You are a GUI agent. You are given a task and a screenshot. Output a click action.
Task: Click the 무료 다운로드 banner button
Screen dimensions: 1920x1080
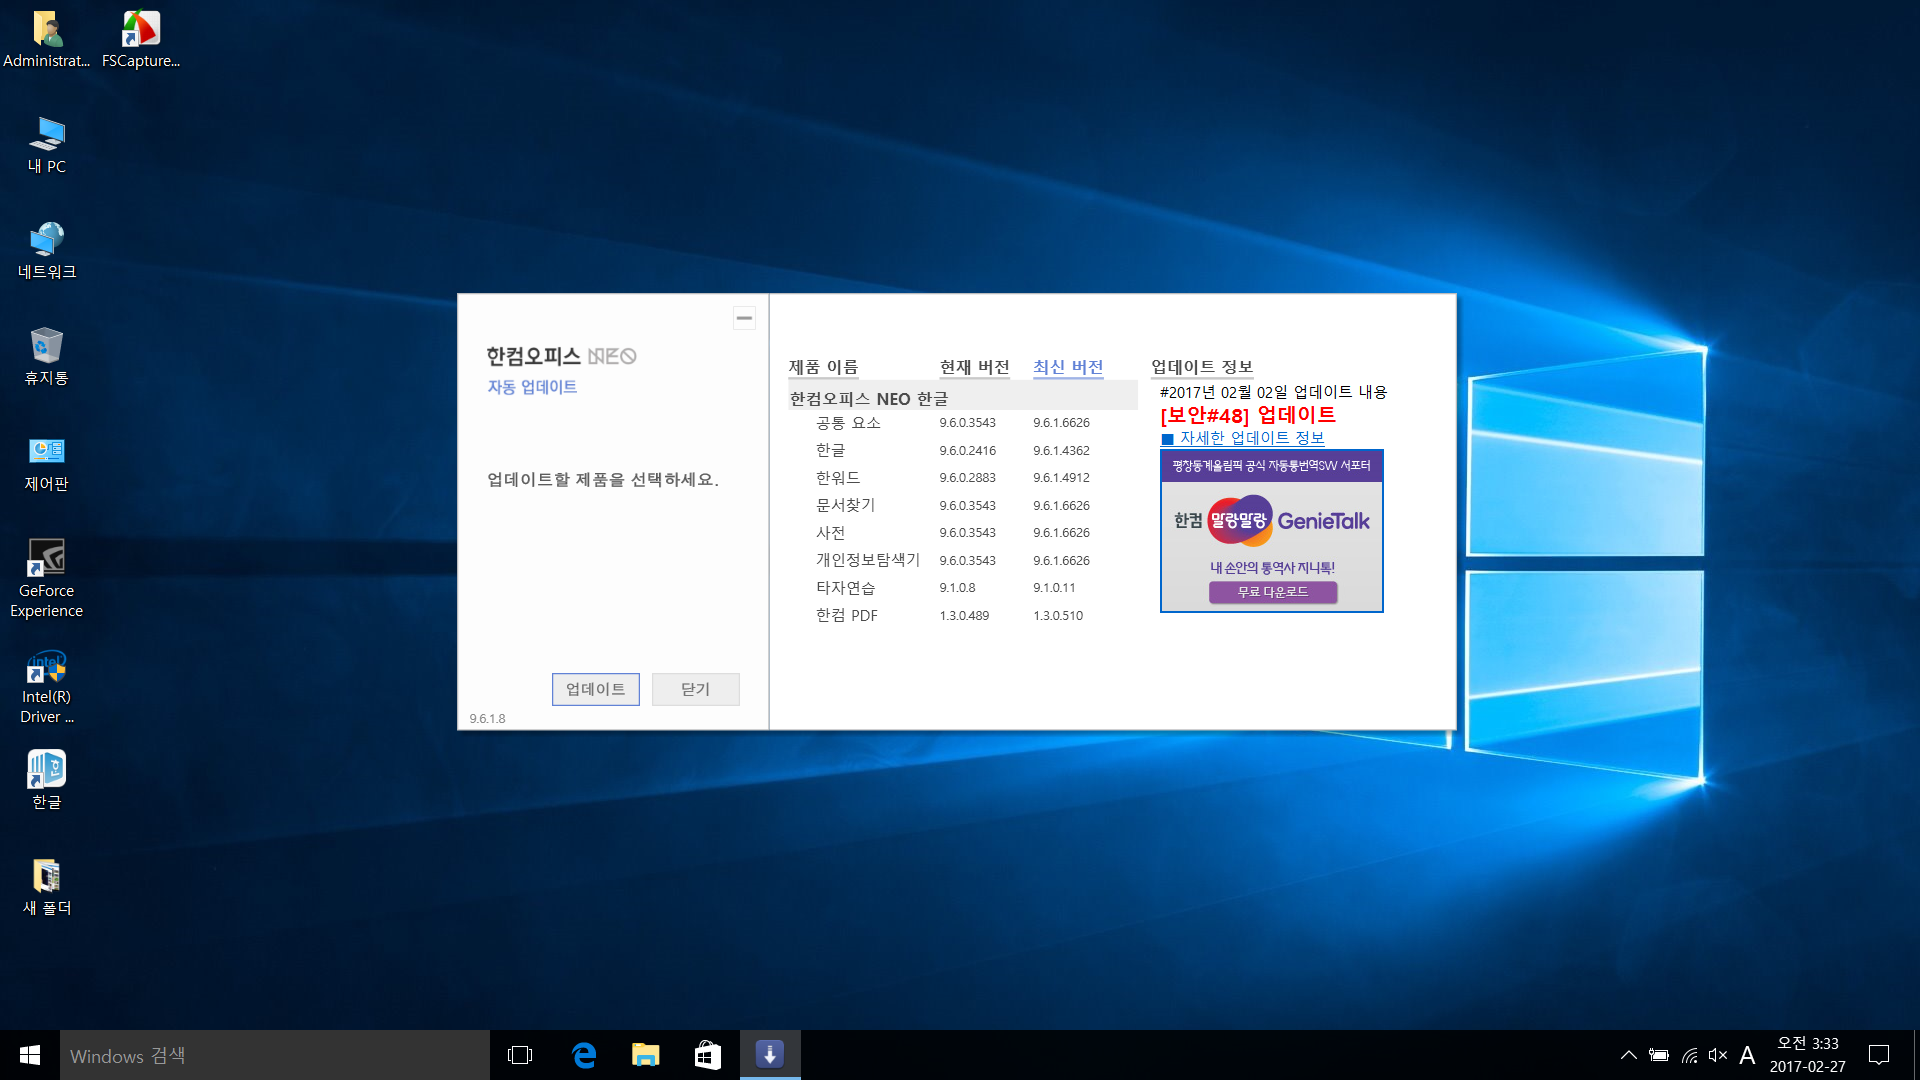pos(1272,592)
